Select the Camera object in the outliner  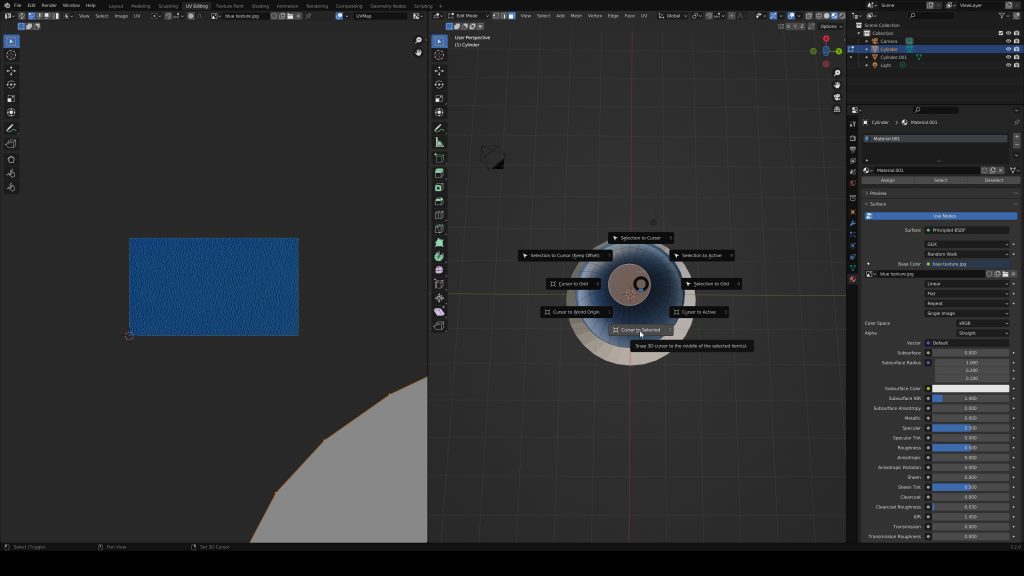point(890,41)
